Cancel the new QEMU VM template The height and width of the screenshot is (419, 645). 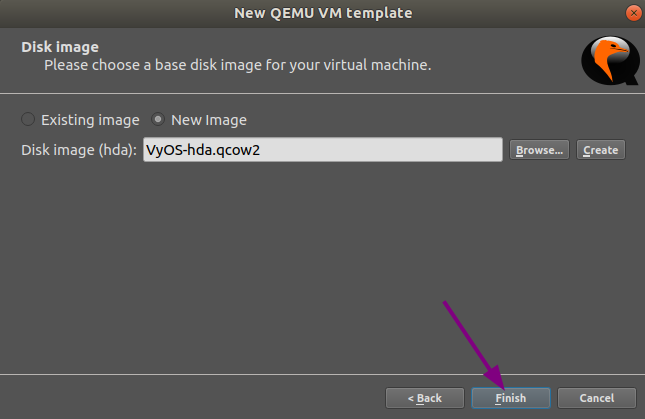597,398
